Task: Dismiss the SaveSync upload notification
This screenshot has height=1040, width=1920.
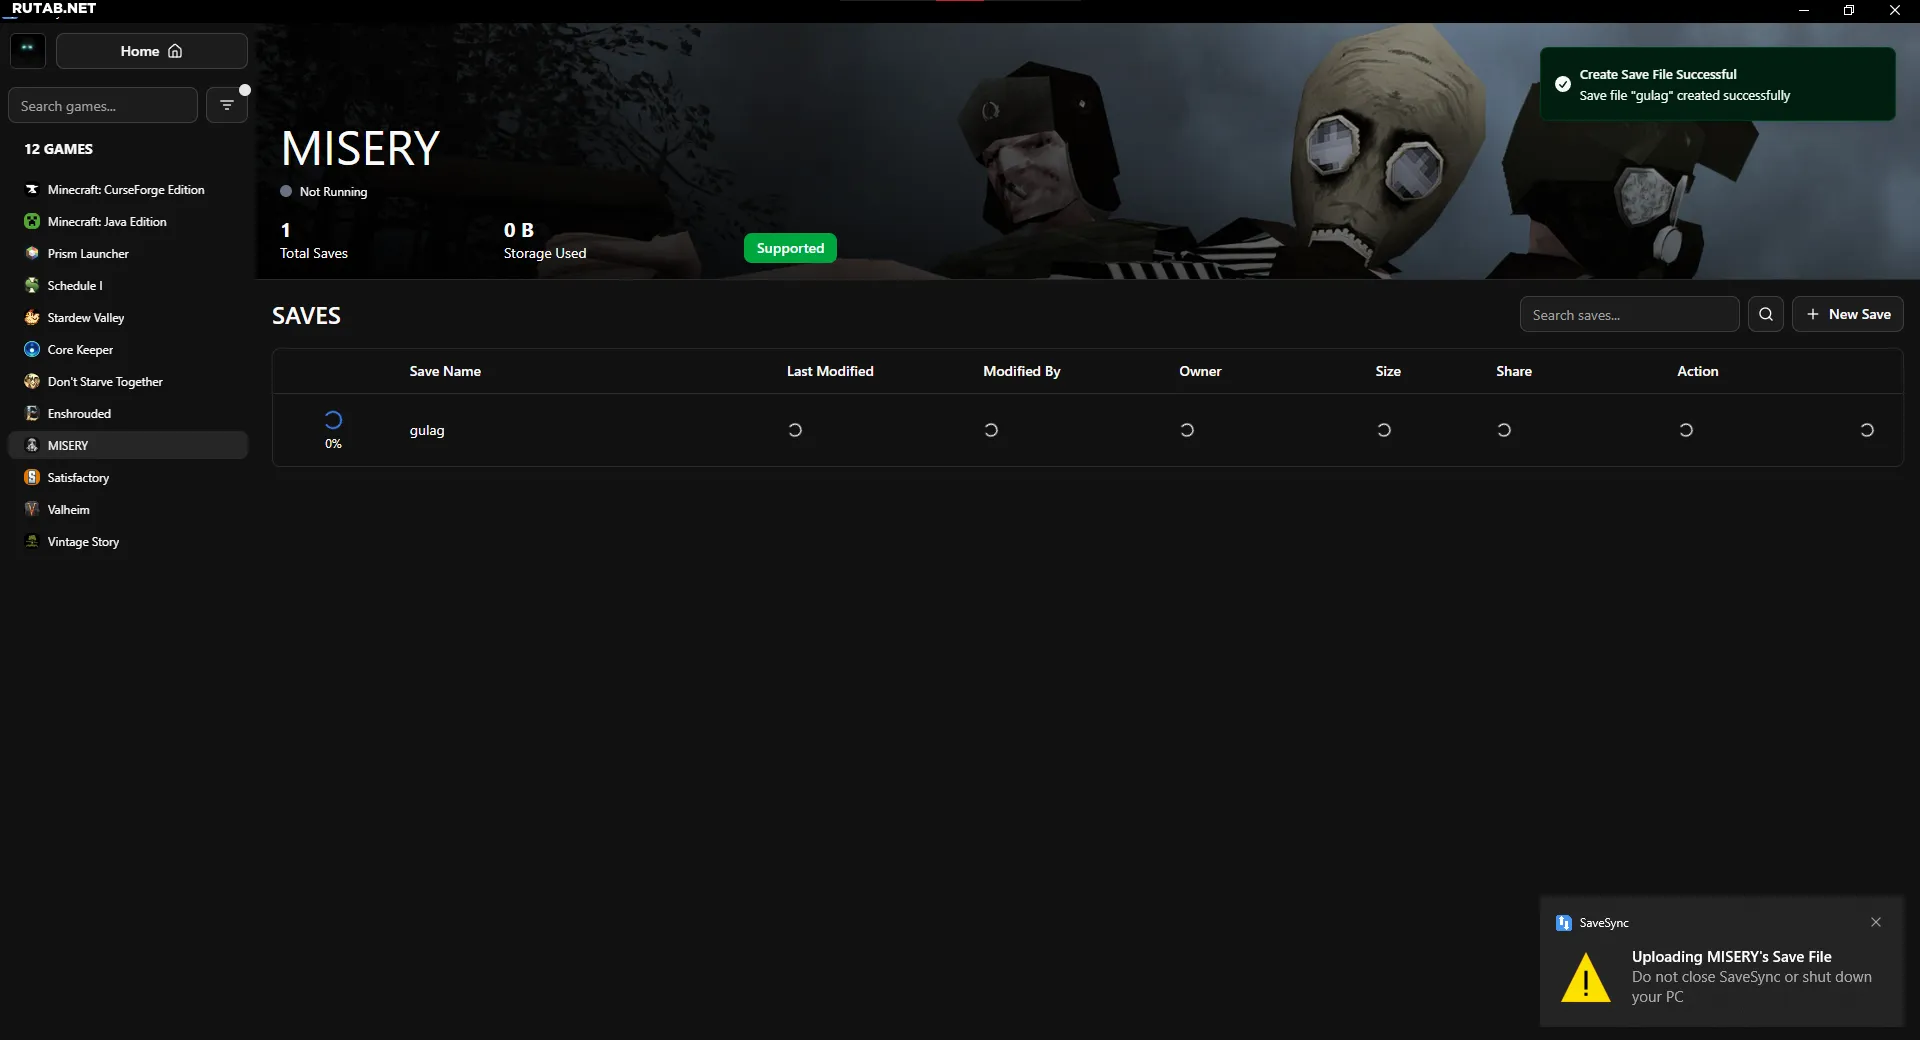Action: coord(1875,922)
